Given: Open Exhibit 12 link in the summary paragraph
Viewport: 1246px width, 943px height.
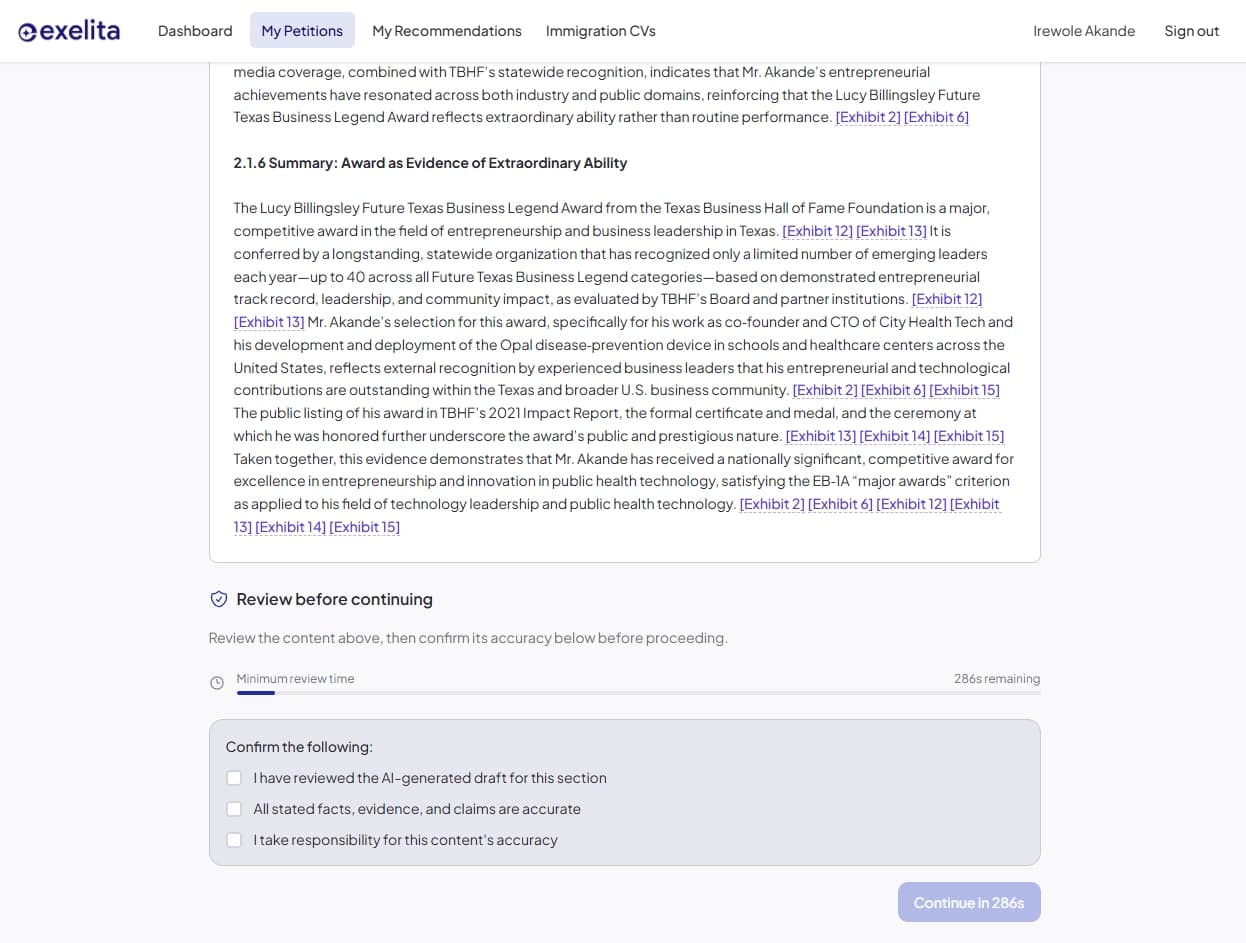Looking at the screenshot, I should coord(817,231).
